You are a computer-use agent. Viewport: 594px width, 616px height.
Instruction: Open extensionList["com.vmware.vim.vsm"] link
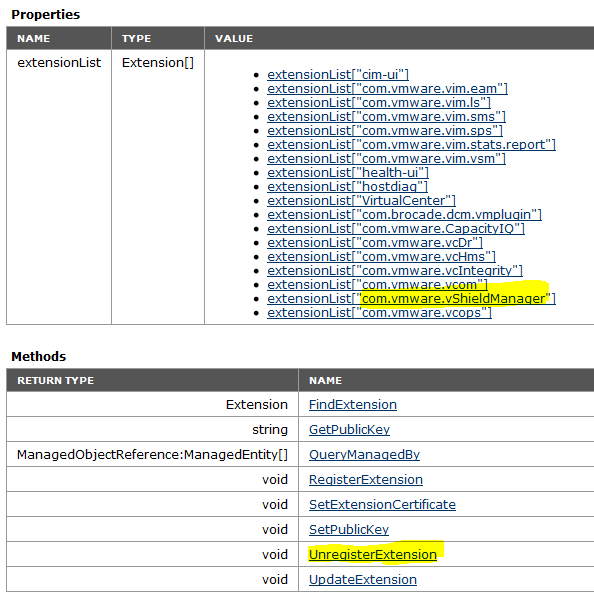[x=386, y=159]
